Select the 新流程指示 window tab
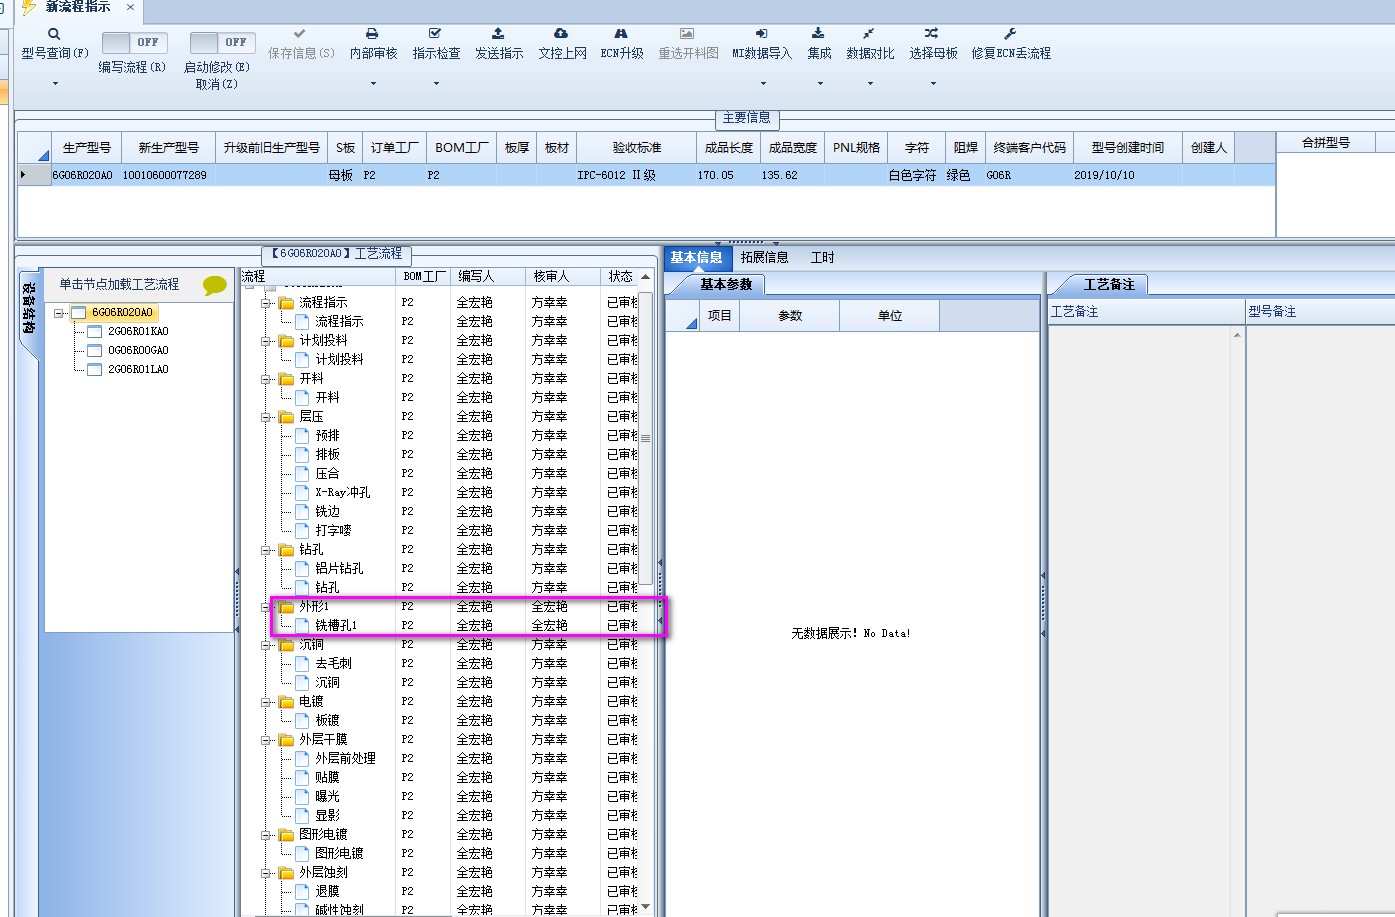The width and height of the screenshot is (1395, 917). (78, 7)
